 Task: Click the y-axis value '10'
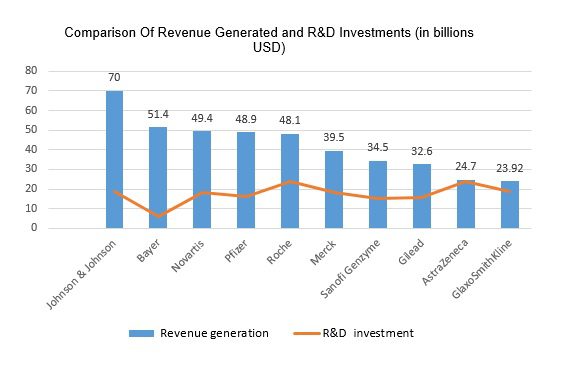[32, 208]
